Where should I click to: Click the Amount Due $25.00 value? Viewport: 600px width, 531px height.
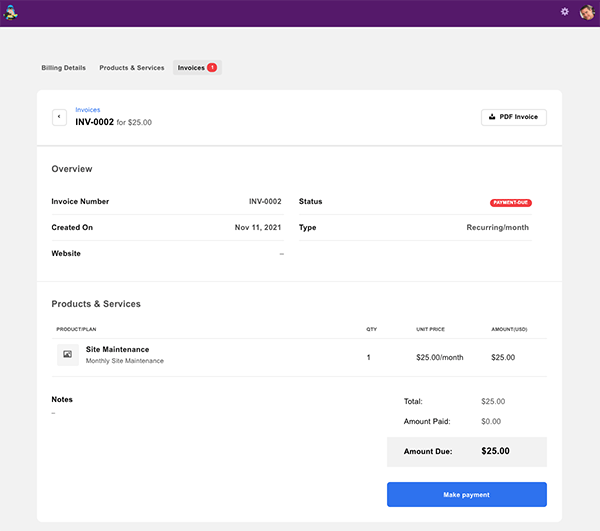tap(495, 451)
